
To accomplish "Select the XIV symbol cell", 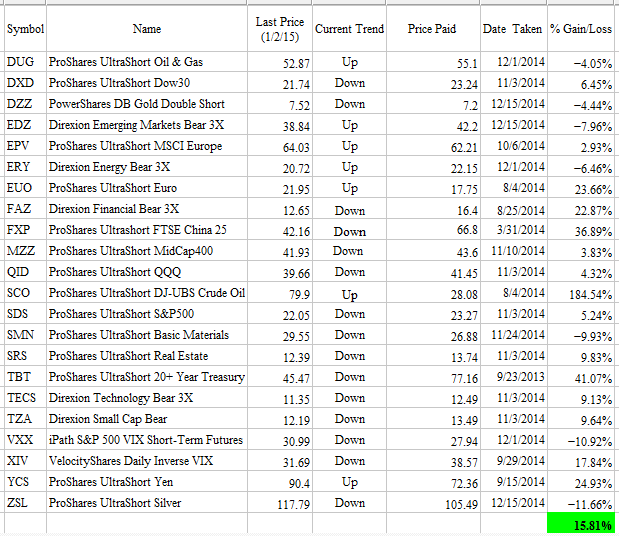I will tap(25, 461).
